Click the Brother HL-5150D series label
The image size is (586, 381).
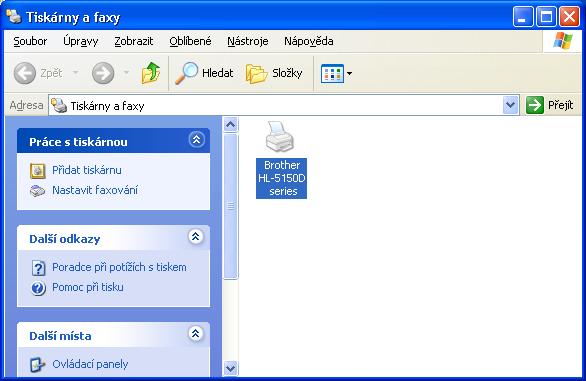tap(282, 178)
